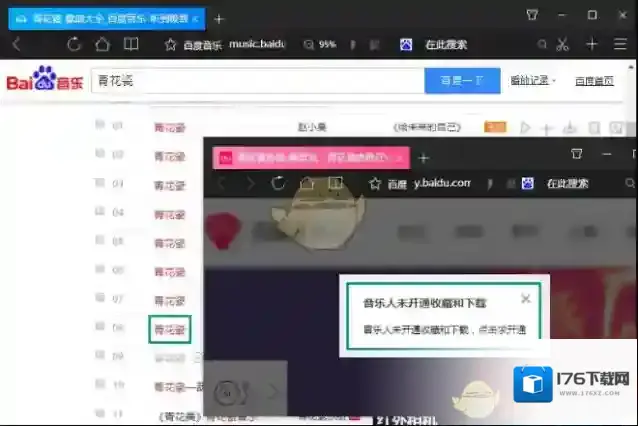Close the pink tab in the y.baidu.com window

coord(399,157)
